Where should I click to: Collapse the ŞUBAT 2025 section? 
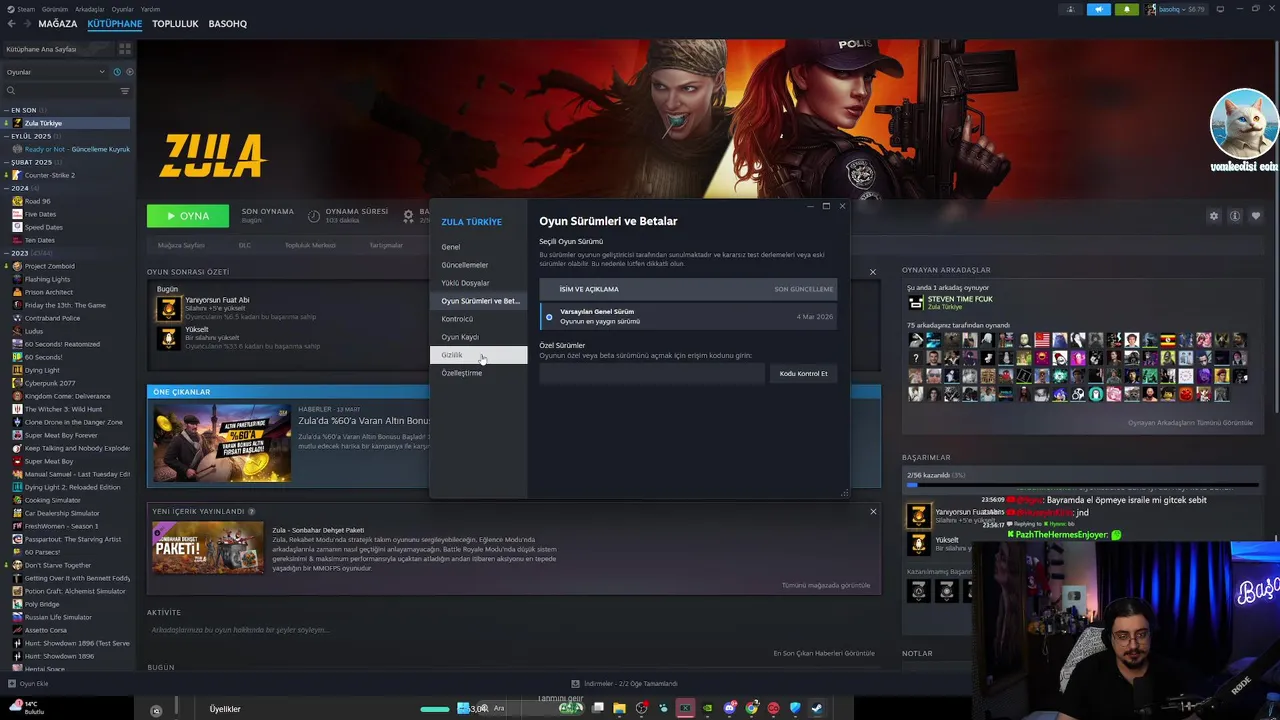pyautogui.click(x=7, y=162)
